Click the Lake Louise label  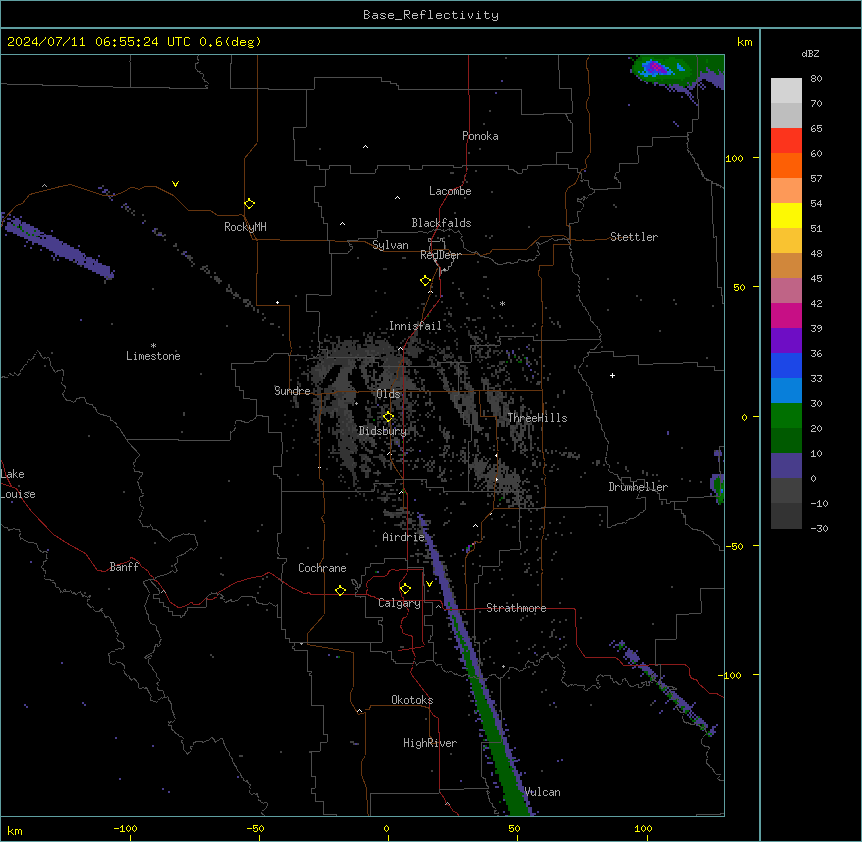(18, 484)
